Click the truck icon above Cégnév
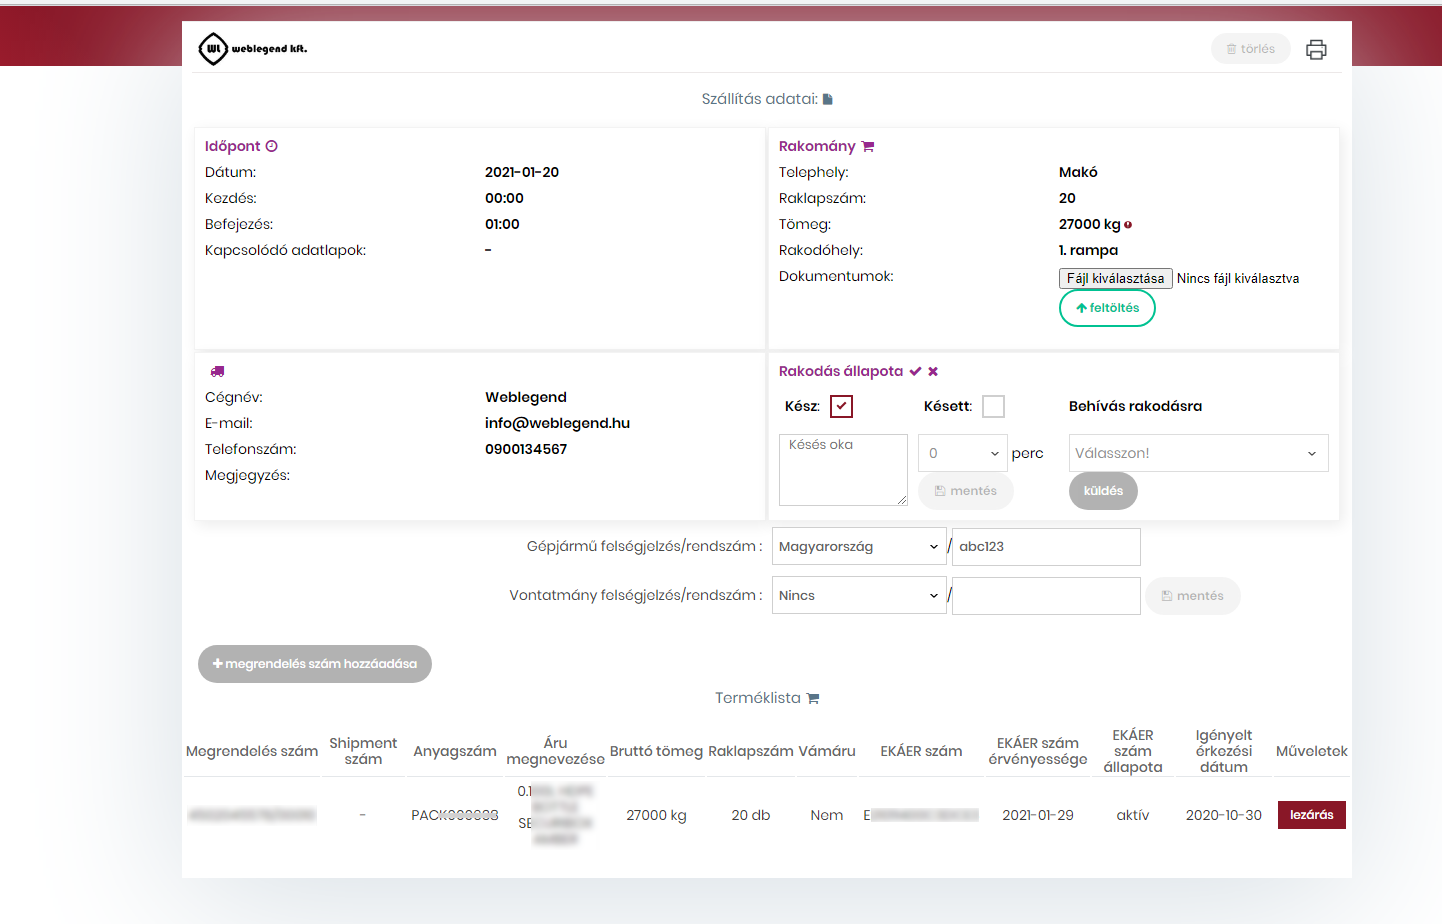Image resolution: width=1442 pixels, height=924 pixels. (x=217, y=371)
